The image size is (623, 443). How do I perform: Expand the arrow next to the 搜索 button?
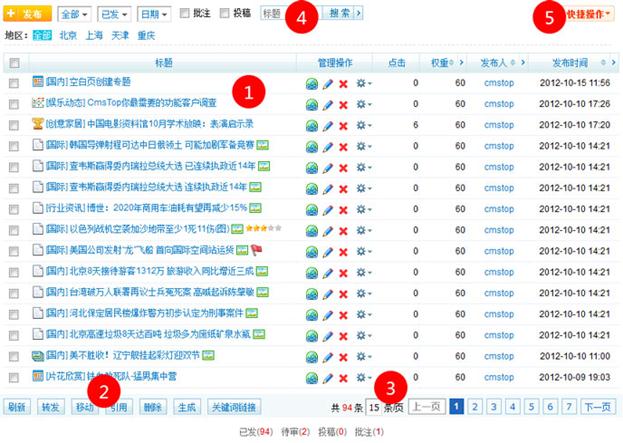tap(359, 14)
